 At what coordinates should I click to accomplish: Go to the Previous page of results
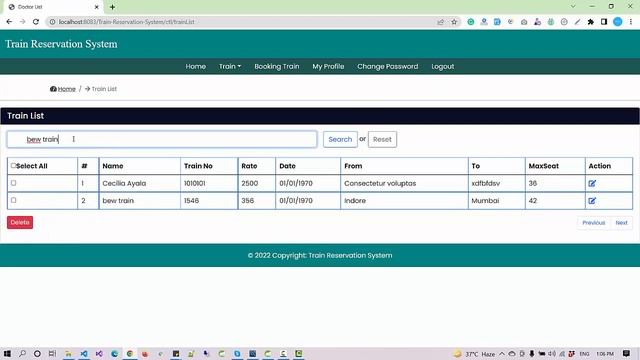(593, 223)
